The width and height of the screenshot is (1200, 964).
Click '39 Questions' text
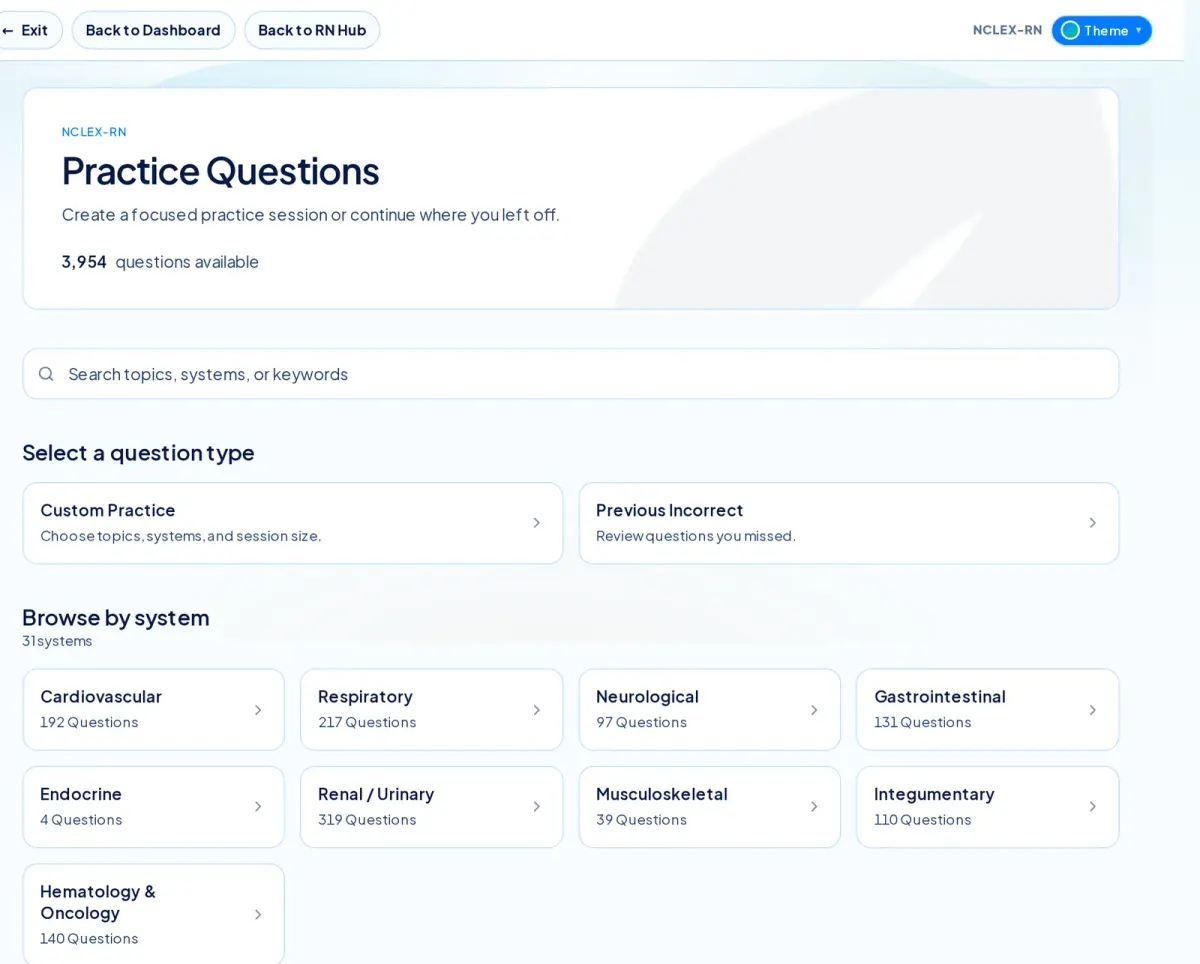641,820
